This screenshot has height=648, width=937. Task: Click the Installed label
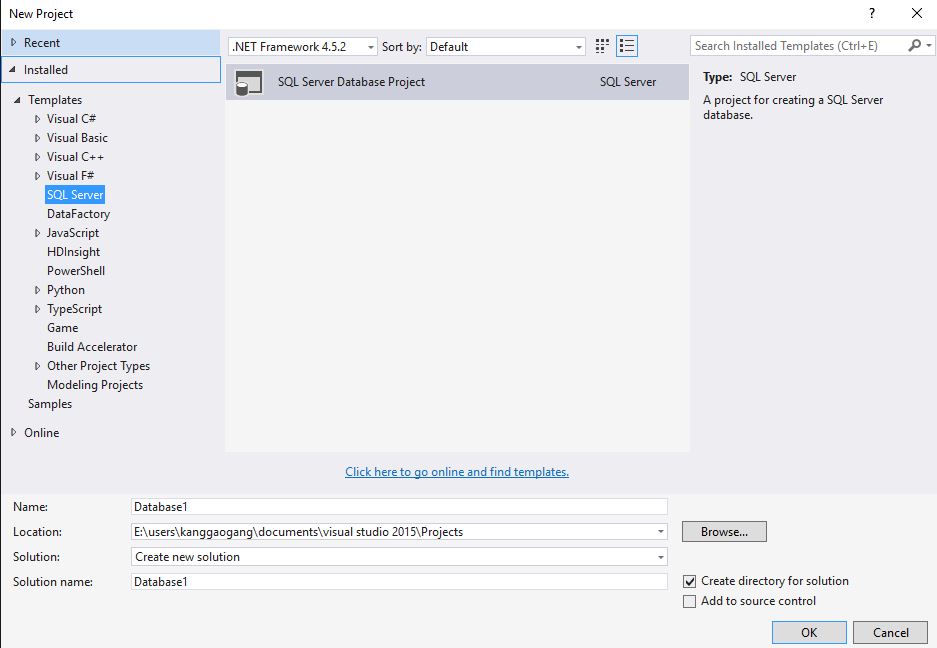coord(46,69)
